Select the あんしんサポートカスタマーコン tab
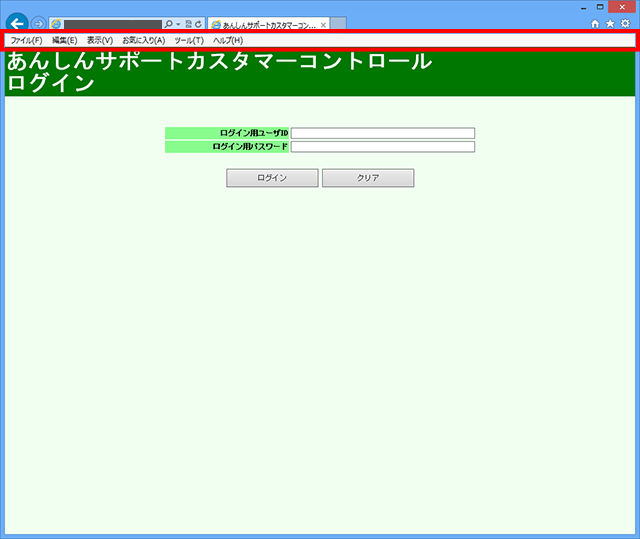This screenshot has width=640, height=539. click(x=269, y=25)
